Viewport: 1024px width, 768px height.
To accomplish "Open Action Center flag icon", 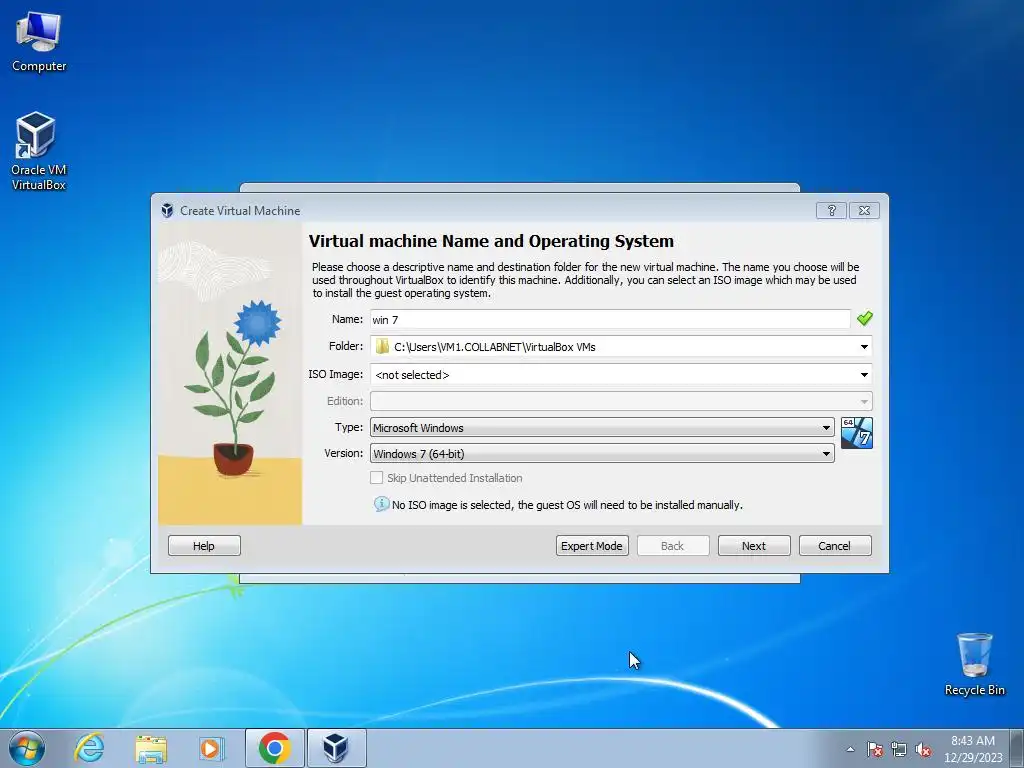I will (x=874, y=749).
